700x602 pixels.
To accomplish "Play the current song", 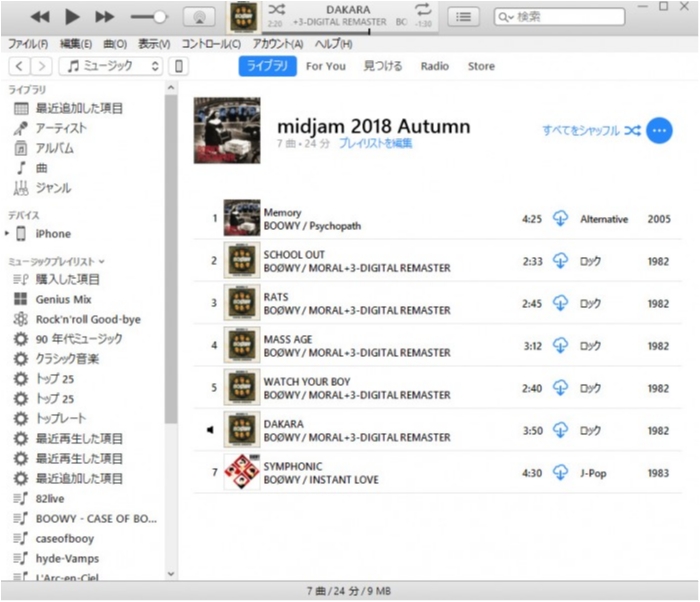I will [x=72, y=17].
